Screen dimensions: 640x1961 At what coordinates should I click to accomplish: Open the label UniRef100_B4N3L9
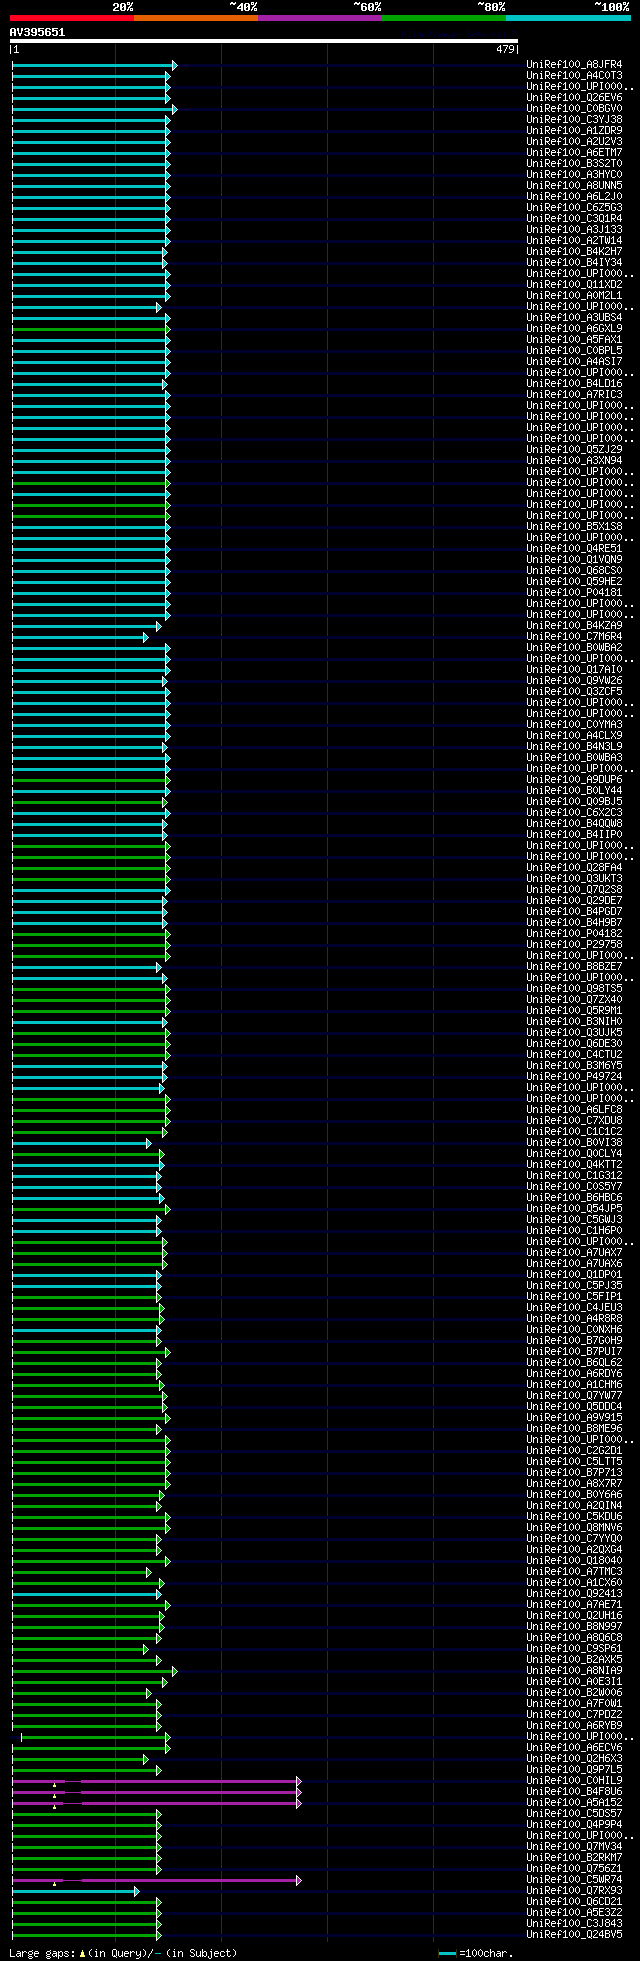574,747
